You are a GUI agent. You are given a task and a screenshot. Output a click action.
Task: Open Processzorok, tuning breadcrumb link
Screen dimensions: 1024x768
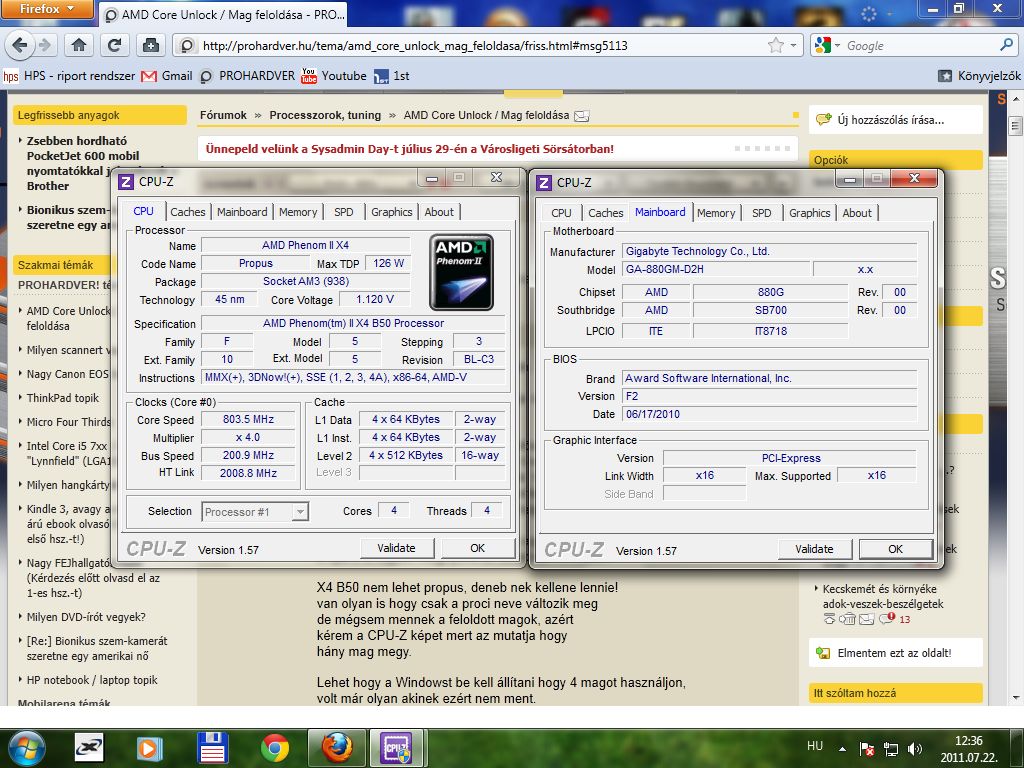[x=325, y=115]
